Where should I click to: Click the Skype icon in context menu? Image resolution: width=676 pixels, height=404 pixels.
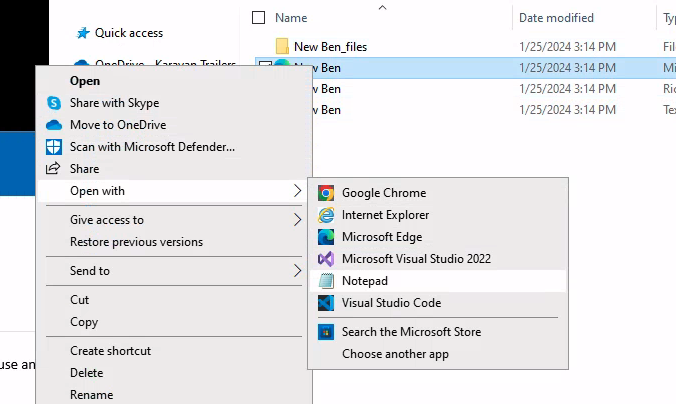[x=54, y=103]
